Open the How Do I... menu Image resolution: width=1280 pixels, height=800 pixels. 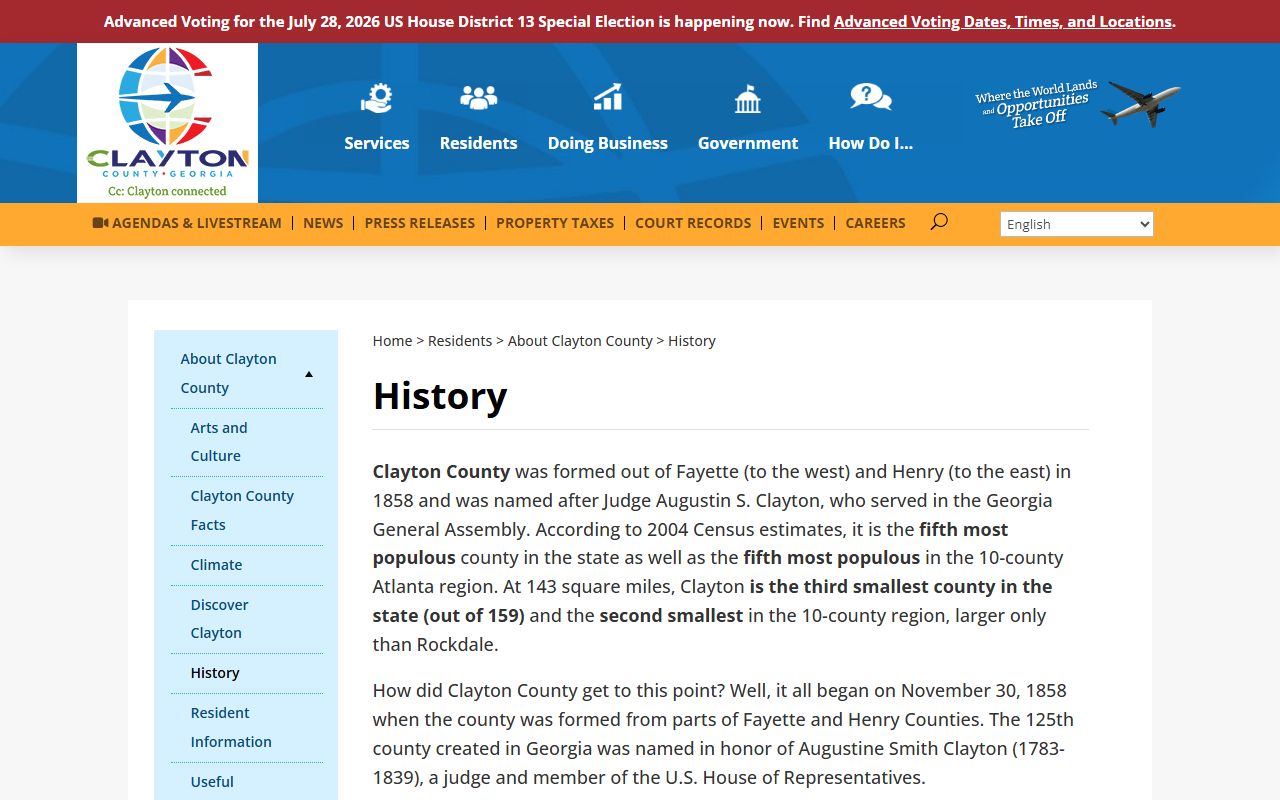click(870, 143)
